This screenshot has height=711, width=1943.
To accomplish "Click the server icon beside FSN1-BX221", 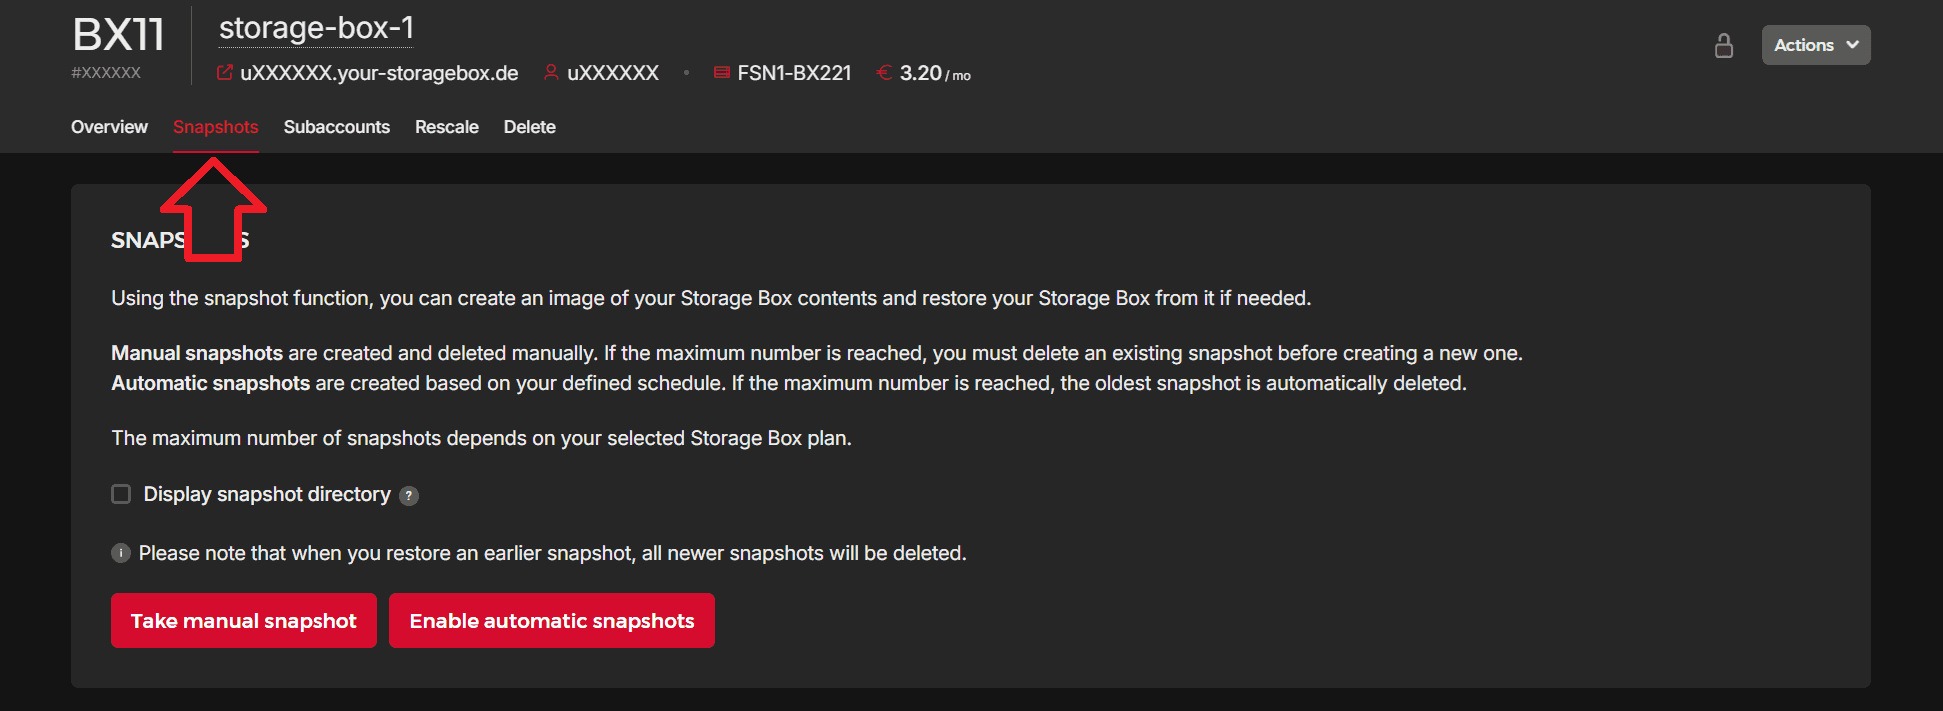I will pos(721,73).
